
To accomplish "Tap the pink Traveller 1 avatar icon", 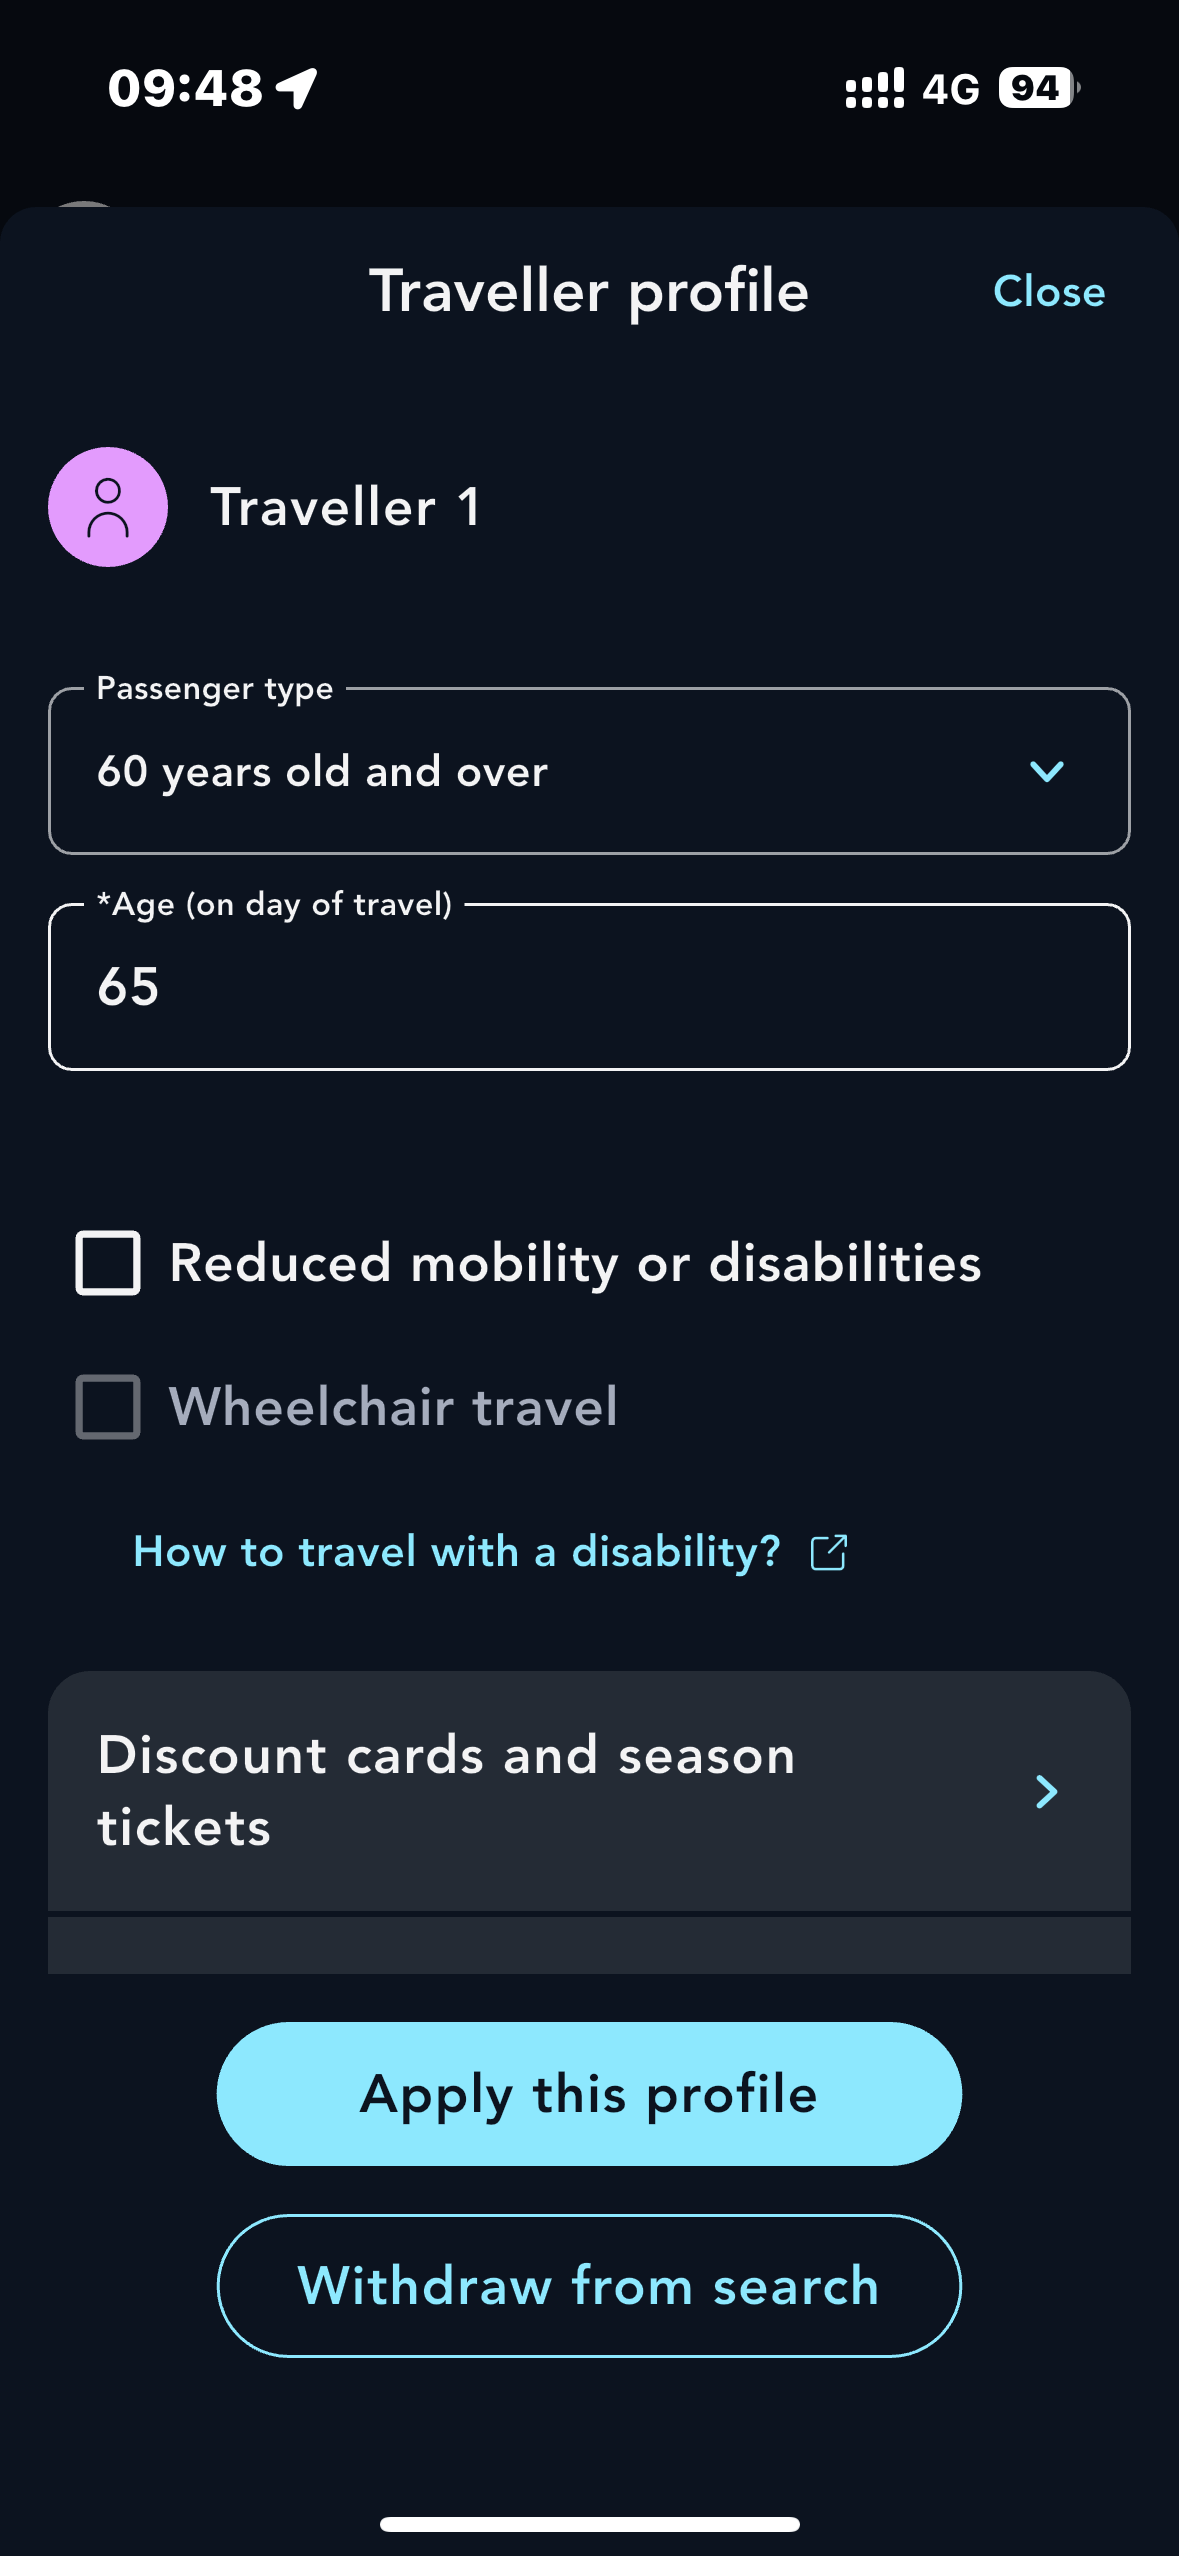I will tap(108, 507).
